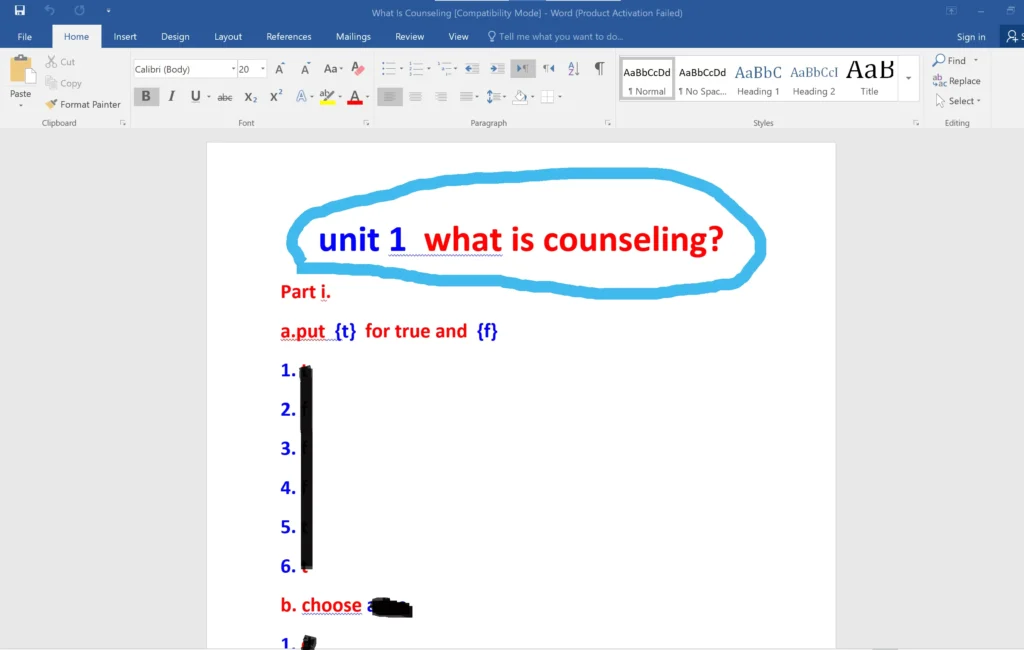Image resolution: width=1024 pixels, height=650 pixels.
Task: Show paragraph formatting marks
Action: click(x=597, y=68)
